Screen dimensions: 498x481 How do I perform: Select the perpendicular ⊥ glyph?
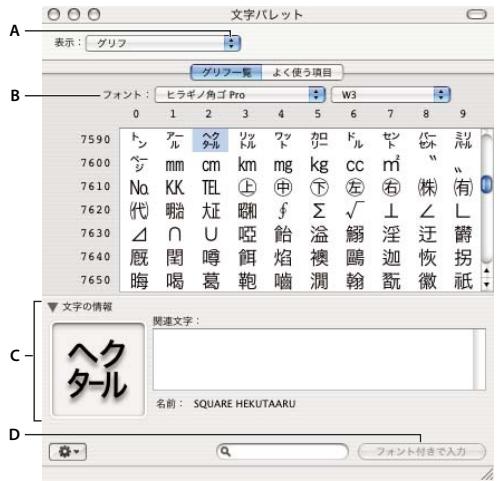coord(391,212)
